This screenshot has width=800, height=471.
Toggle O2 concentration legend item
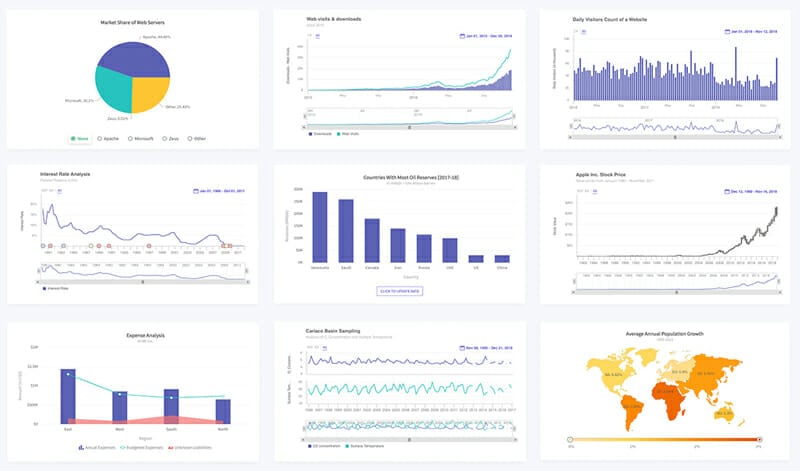pyautogui.click(x=322, y=446)
